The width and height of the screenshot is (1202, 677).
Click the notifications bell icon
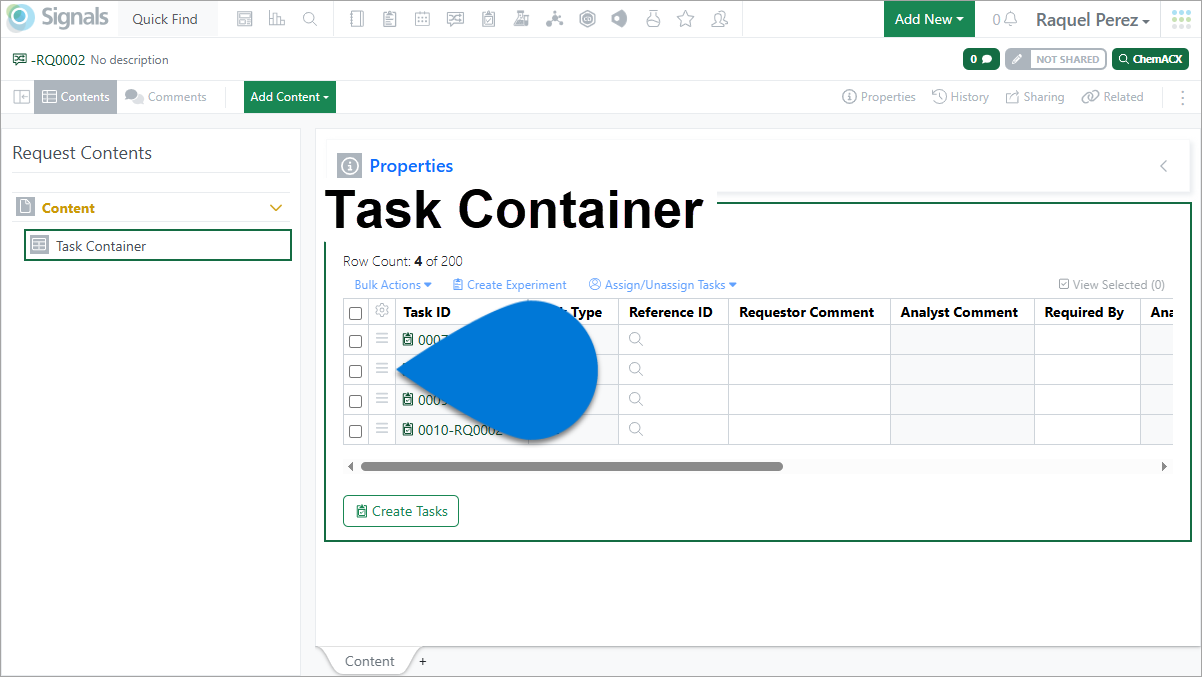(x=1011, y=19)
